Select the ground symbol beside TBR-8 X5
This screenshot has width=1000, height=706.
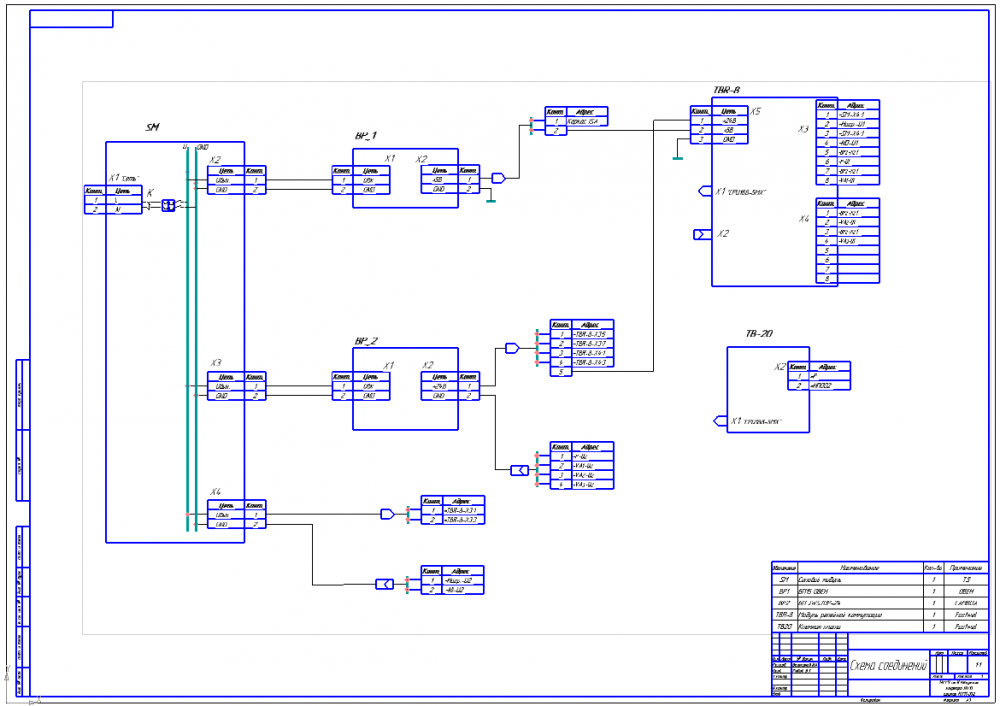point(678,154)
